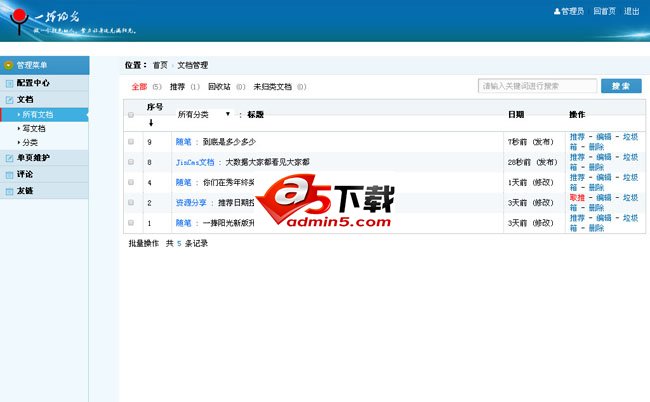Screen dimensions: 650x402
Task: Switch to the 全部 (5) tab
Action: (x=146, y=87)
